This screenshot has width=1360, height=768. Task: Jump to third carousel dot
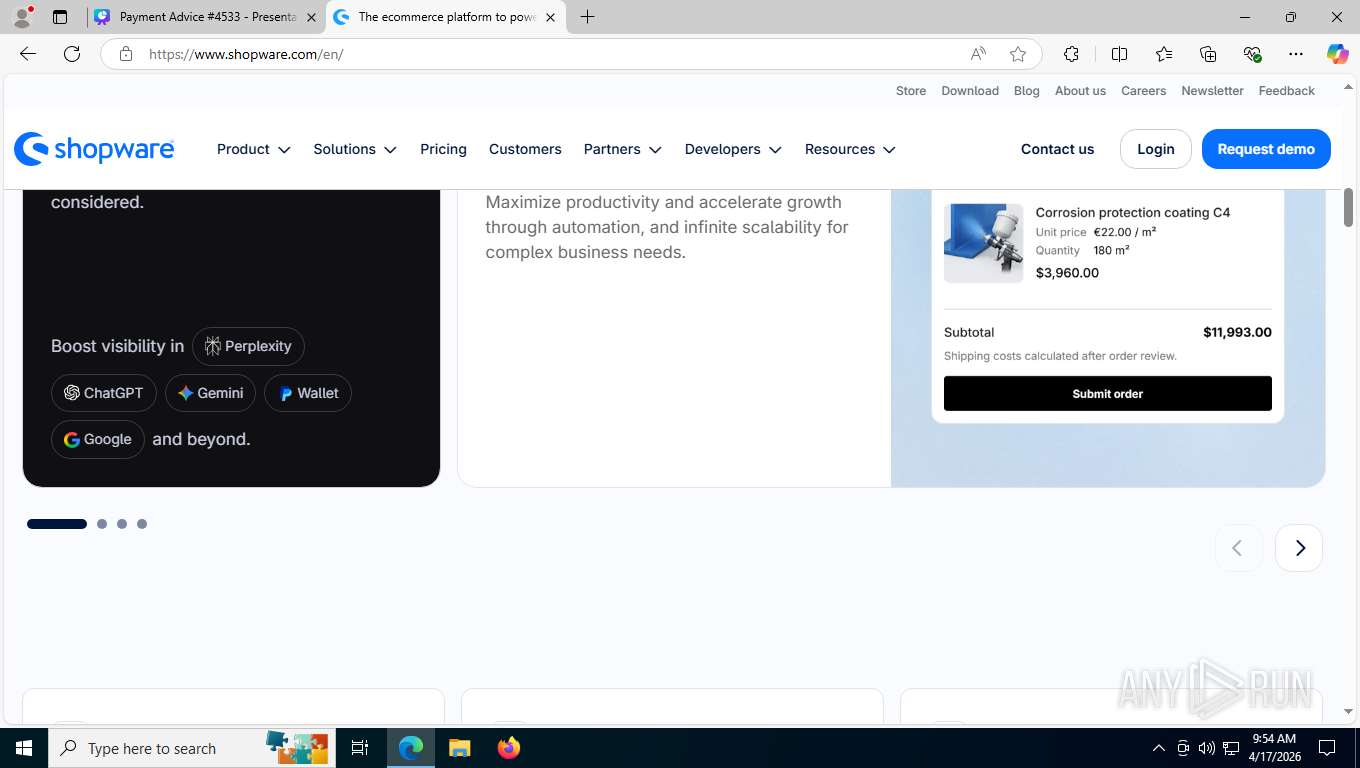tap(122, 524)
